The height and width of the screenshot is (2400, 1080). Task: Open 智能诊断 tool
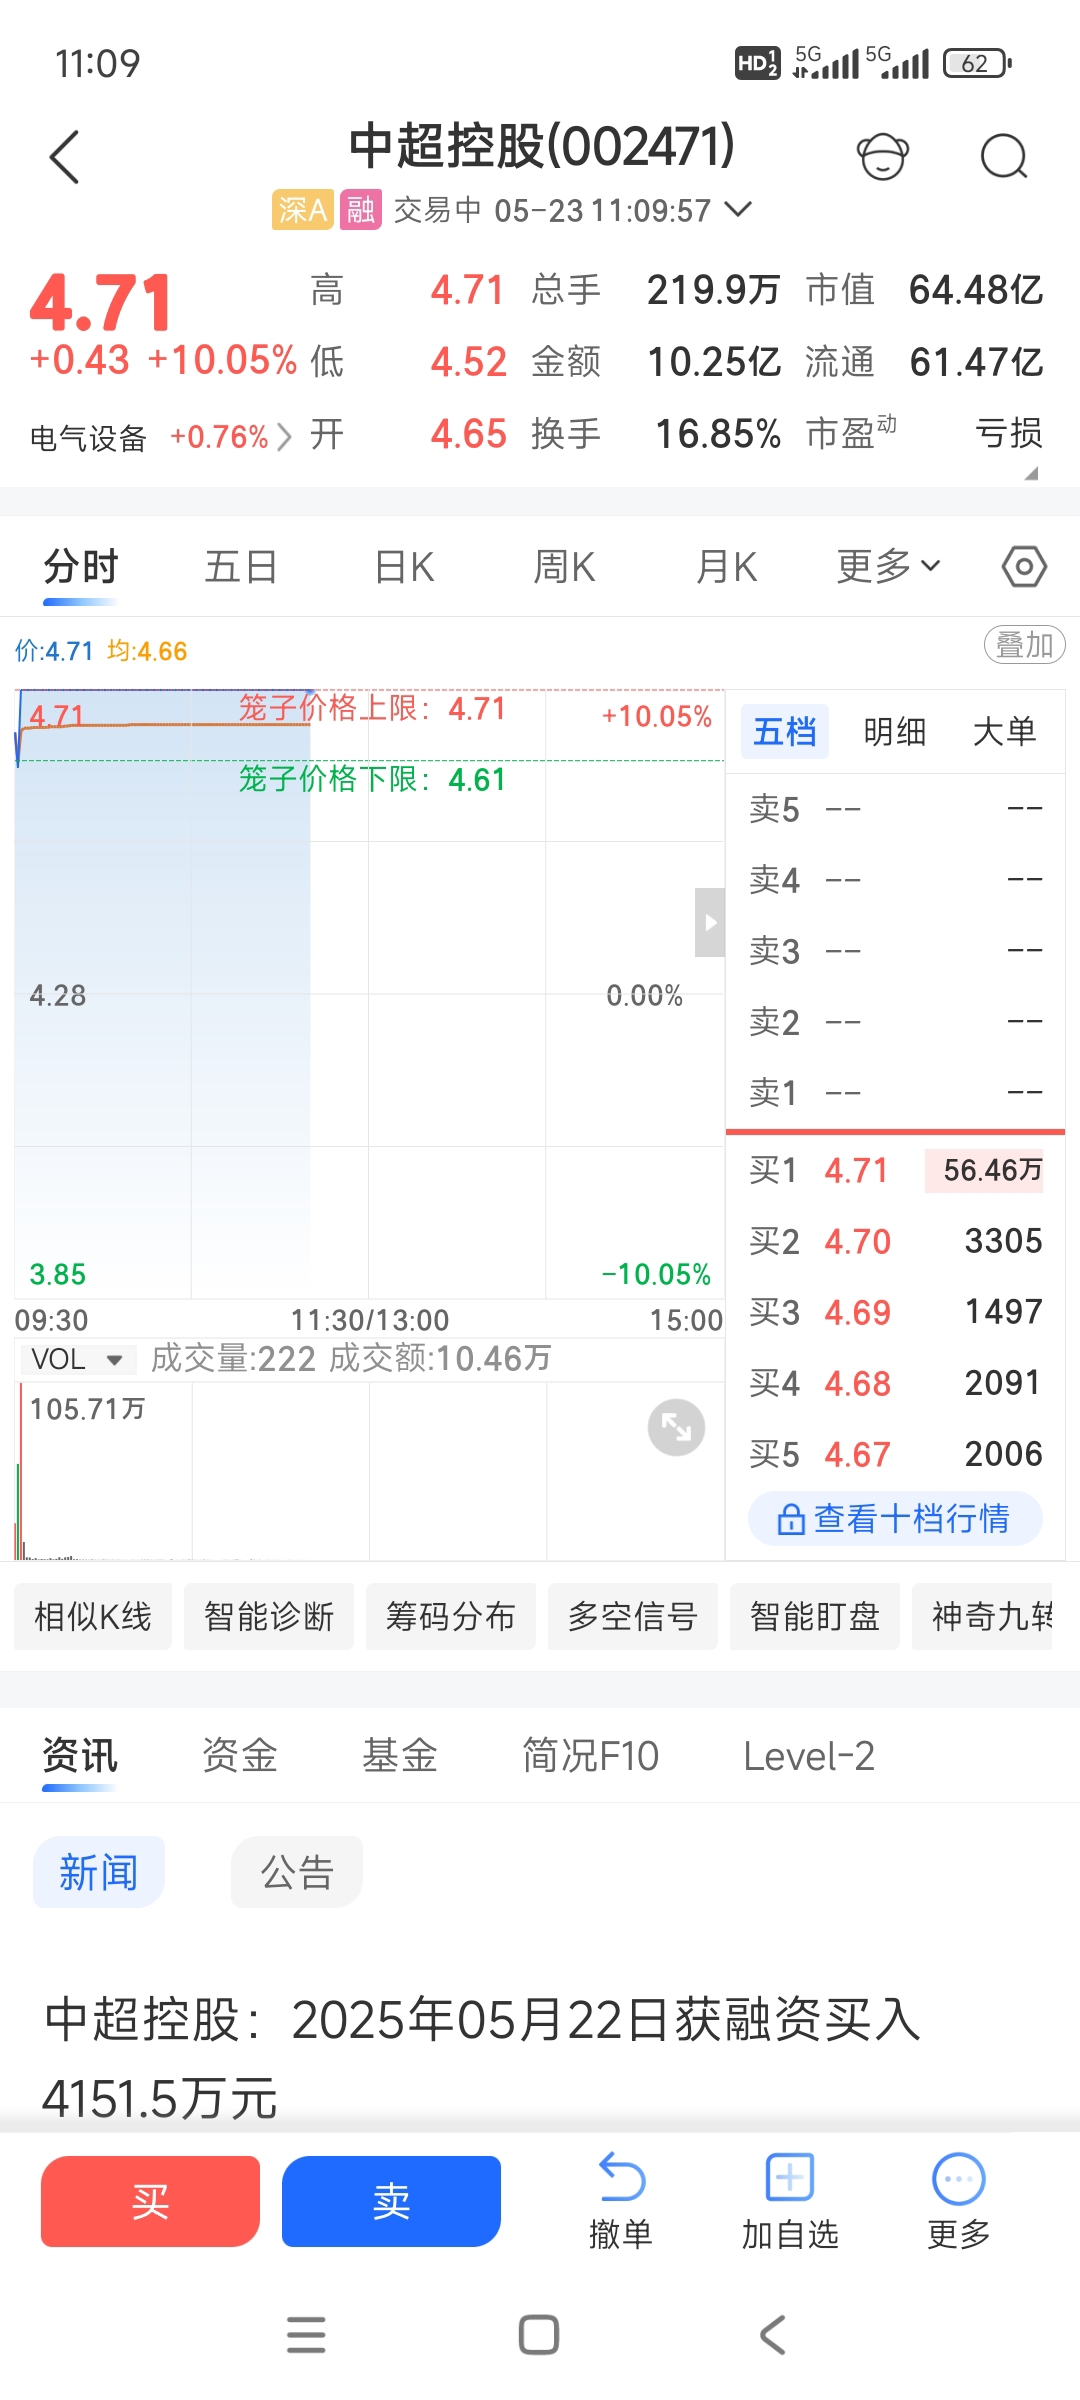(269, 1616)
